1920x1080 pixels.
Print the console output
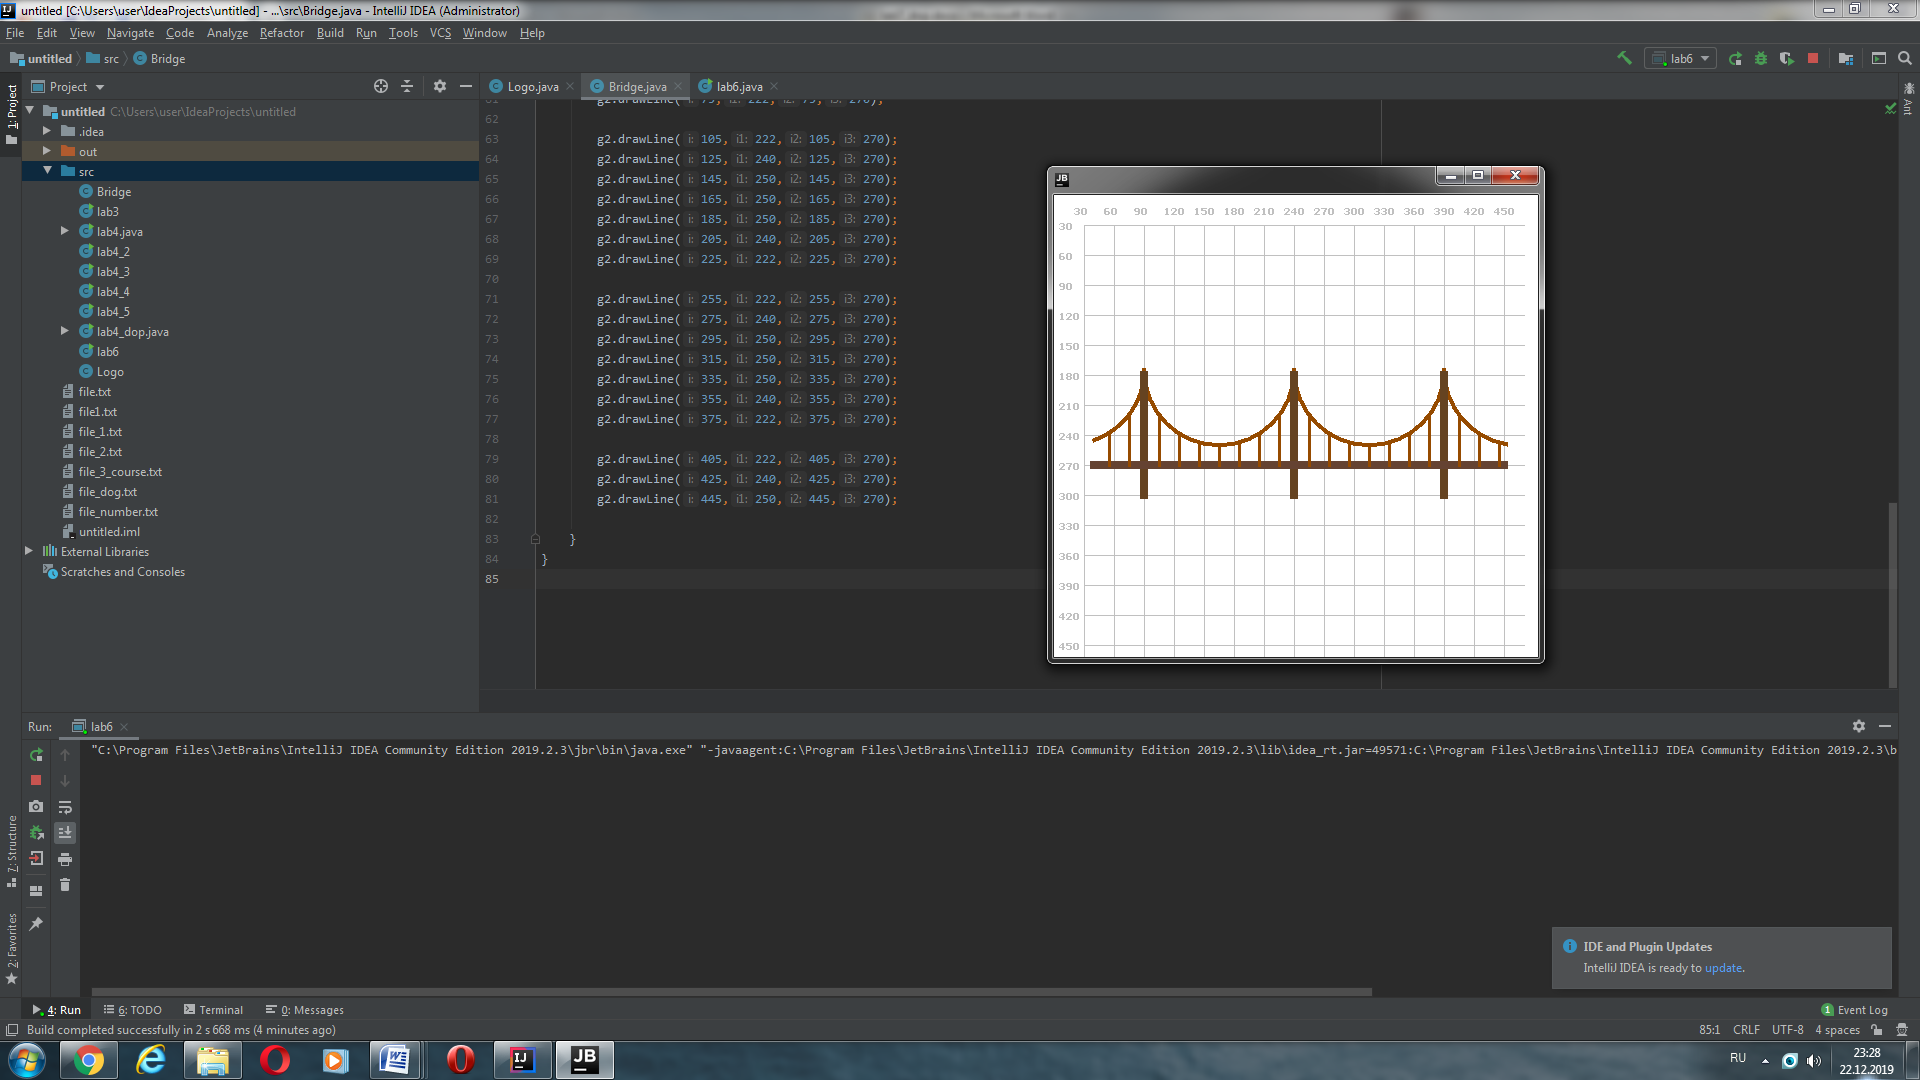pyautogui.click(x=65, y=859)
